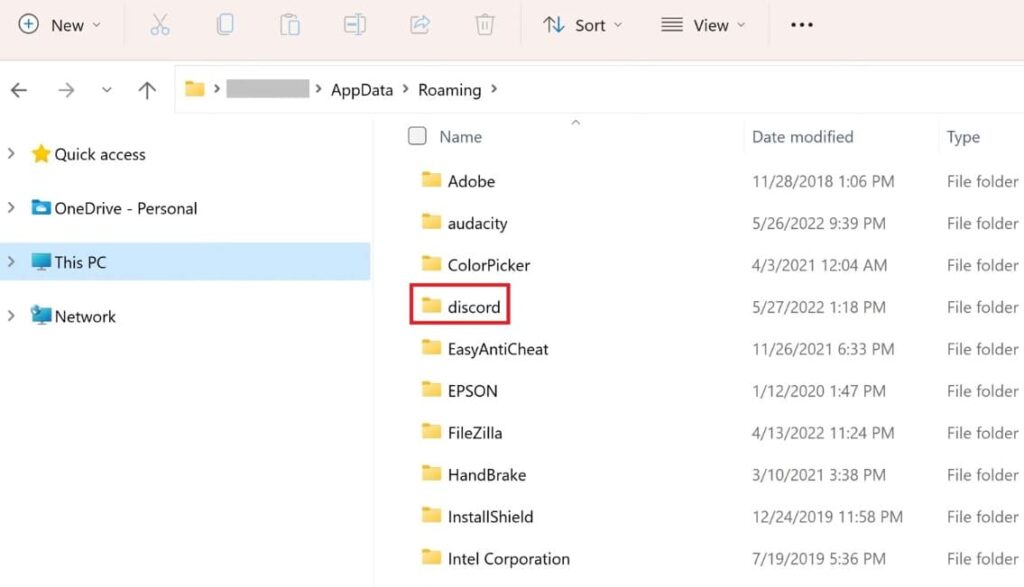Screen dimensions: 1024x587
Task: Open the New dropdown menu
Action: point(60,25)
